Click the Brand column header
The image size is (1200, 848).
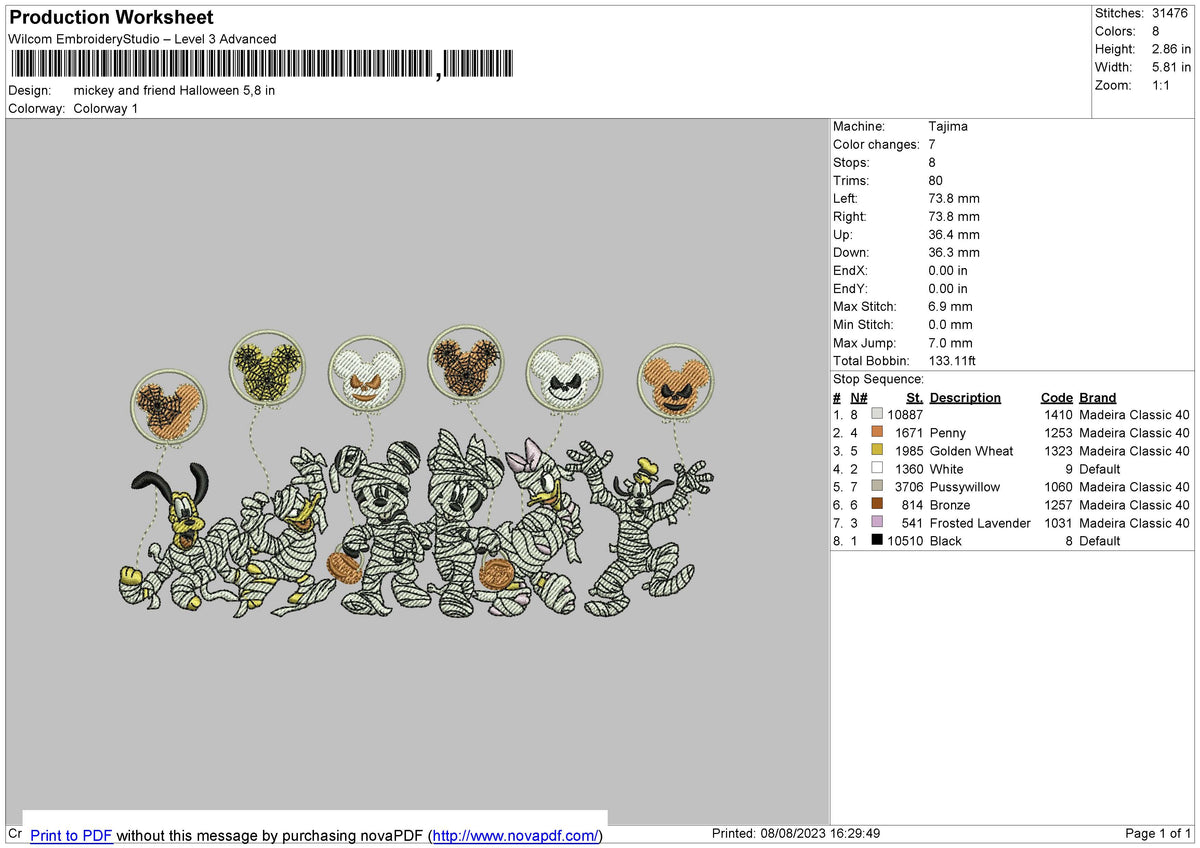click(1097, 397)
